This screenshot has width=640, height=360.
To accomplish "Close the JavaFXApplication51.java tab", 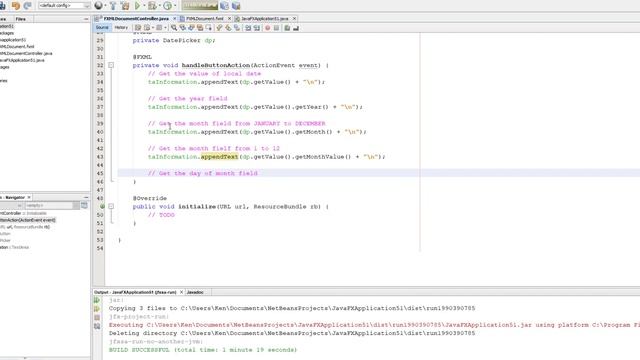I will point(294,19).
